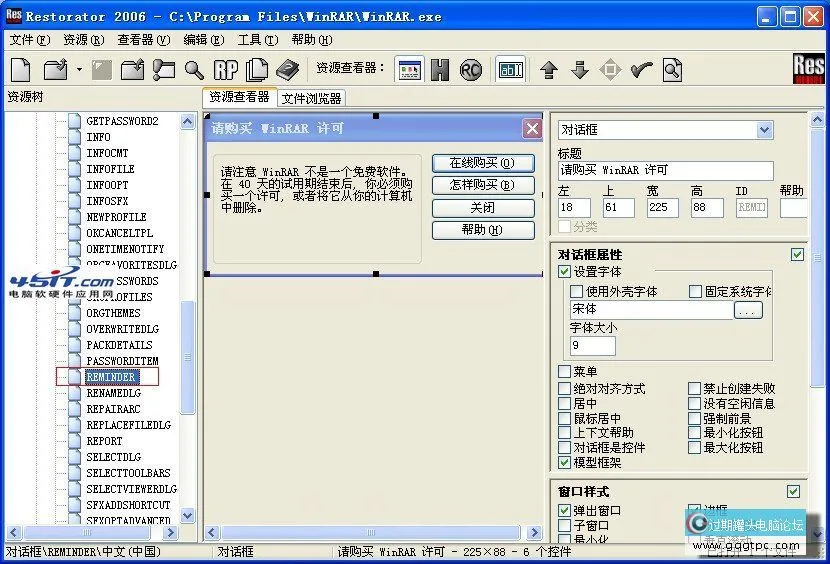
Task: Click the New file toolbar icon
Action: coord(20,69)
